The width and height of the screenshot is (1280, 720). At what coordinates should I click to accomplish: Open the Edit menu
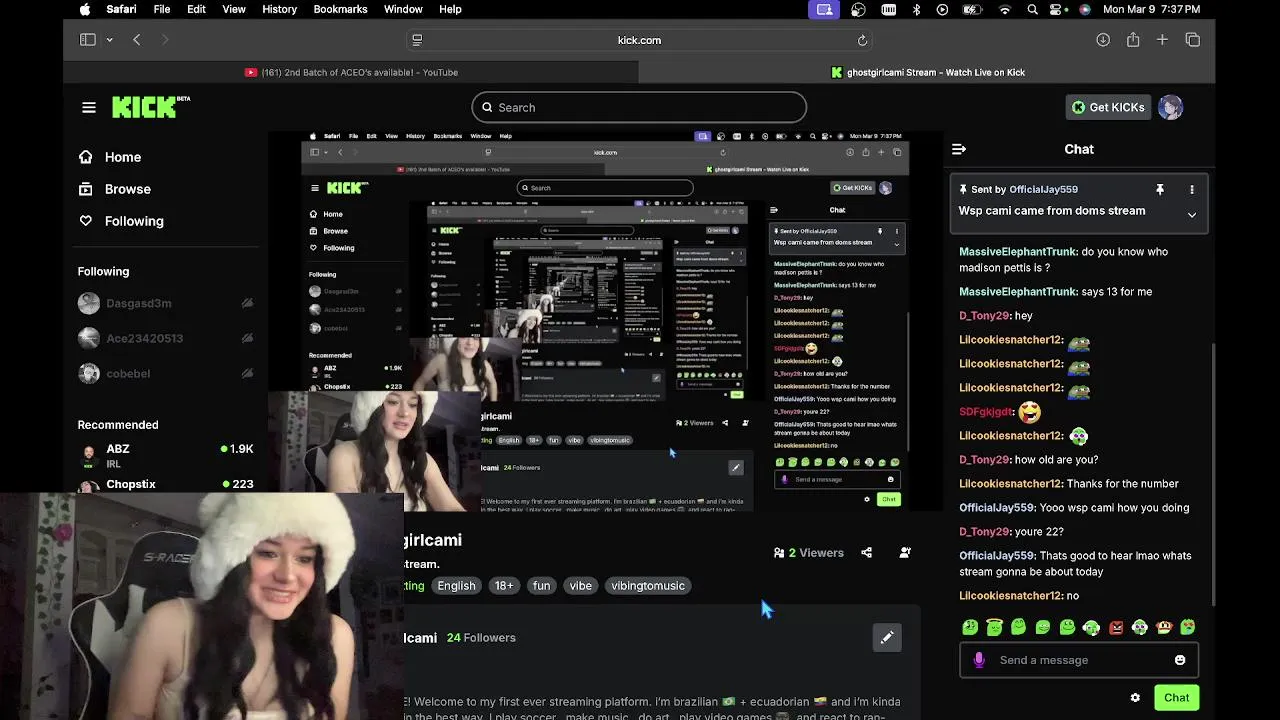tap(196, 9)
